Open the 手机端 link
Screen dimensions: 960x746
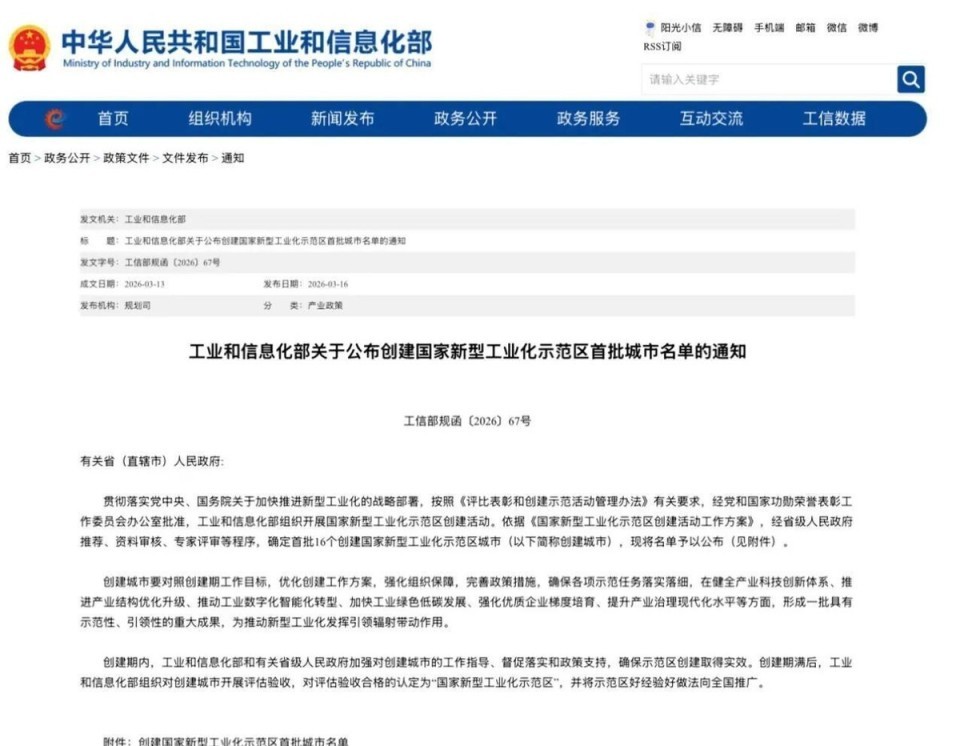click(x=769, y=28)
